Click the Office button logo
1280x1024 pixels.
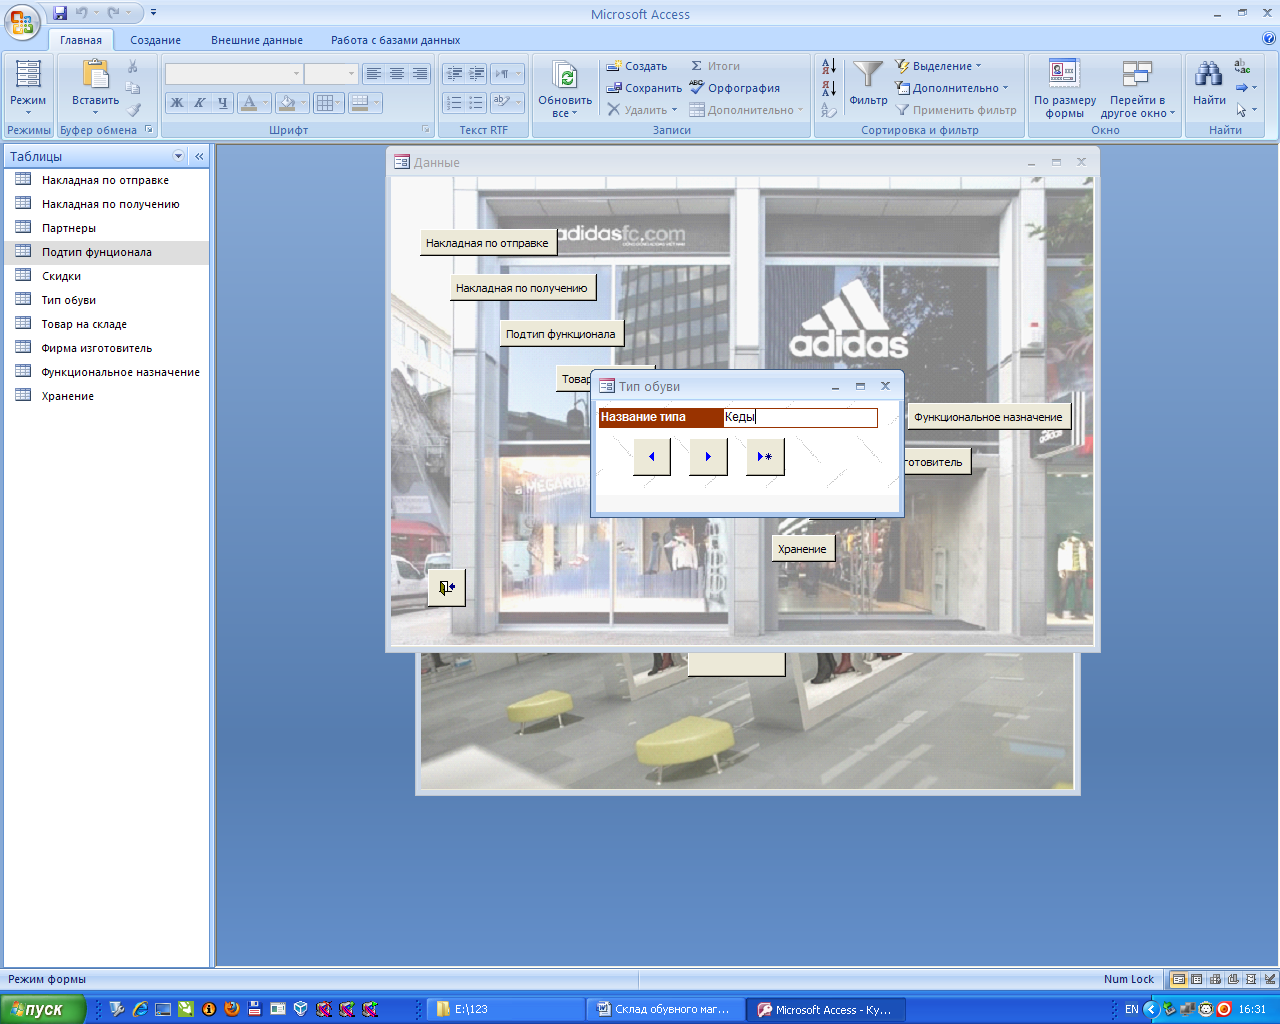point(22,21)
